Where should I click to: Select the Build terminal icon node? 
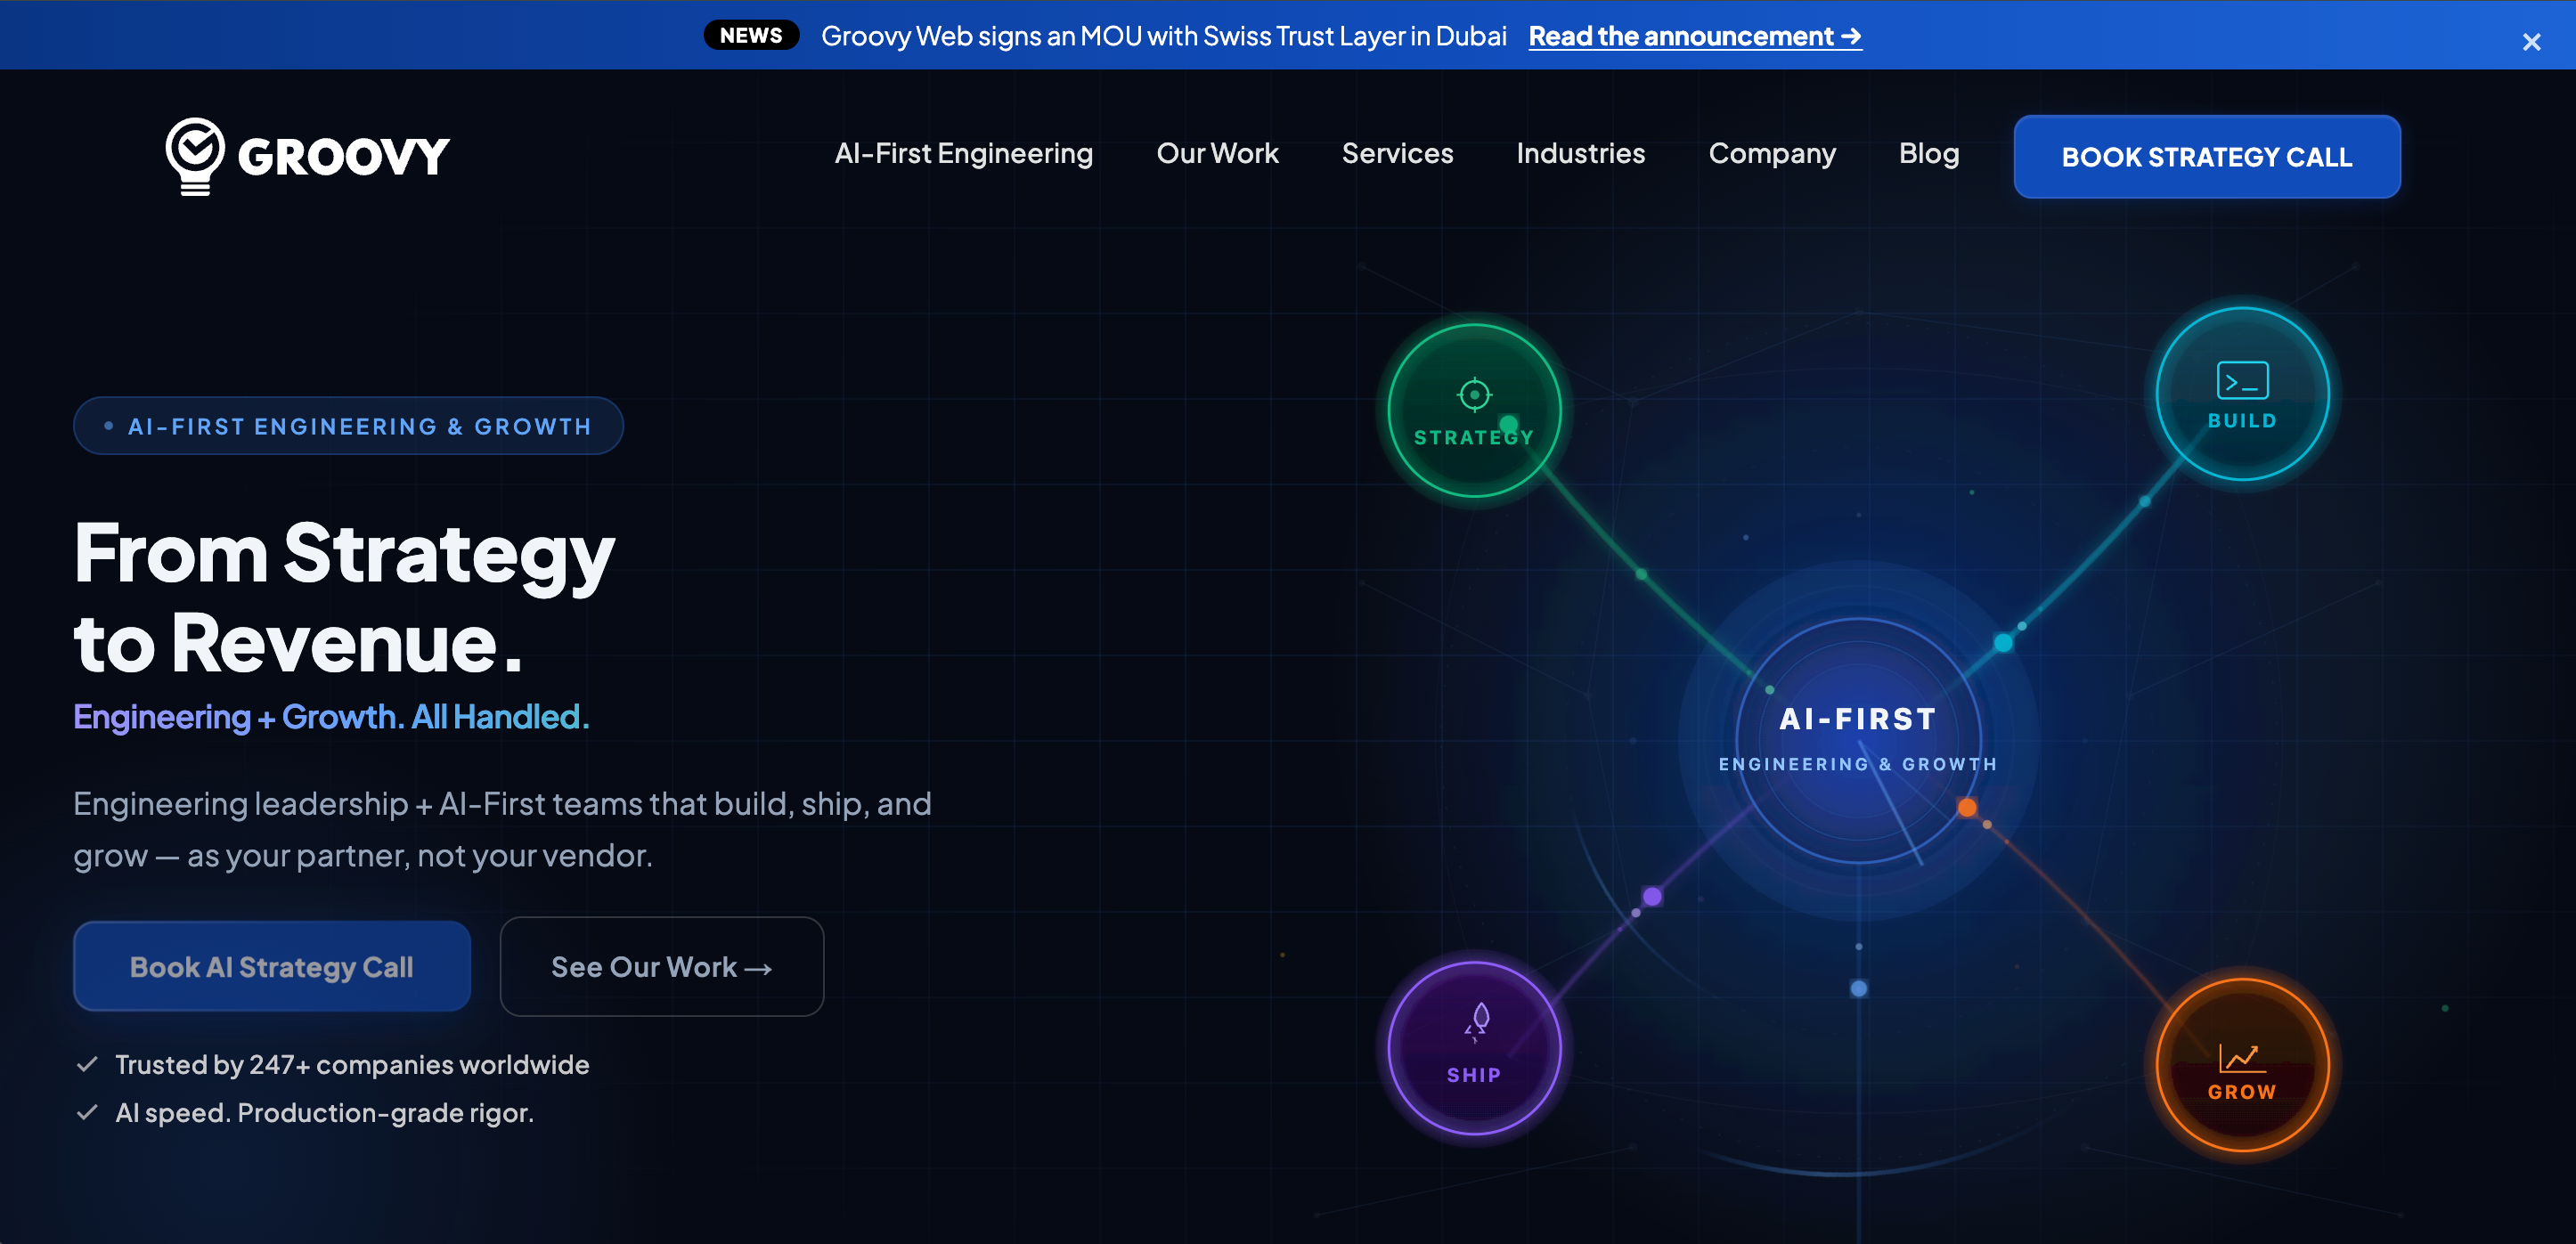2241,394
